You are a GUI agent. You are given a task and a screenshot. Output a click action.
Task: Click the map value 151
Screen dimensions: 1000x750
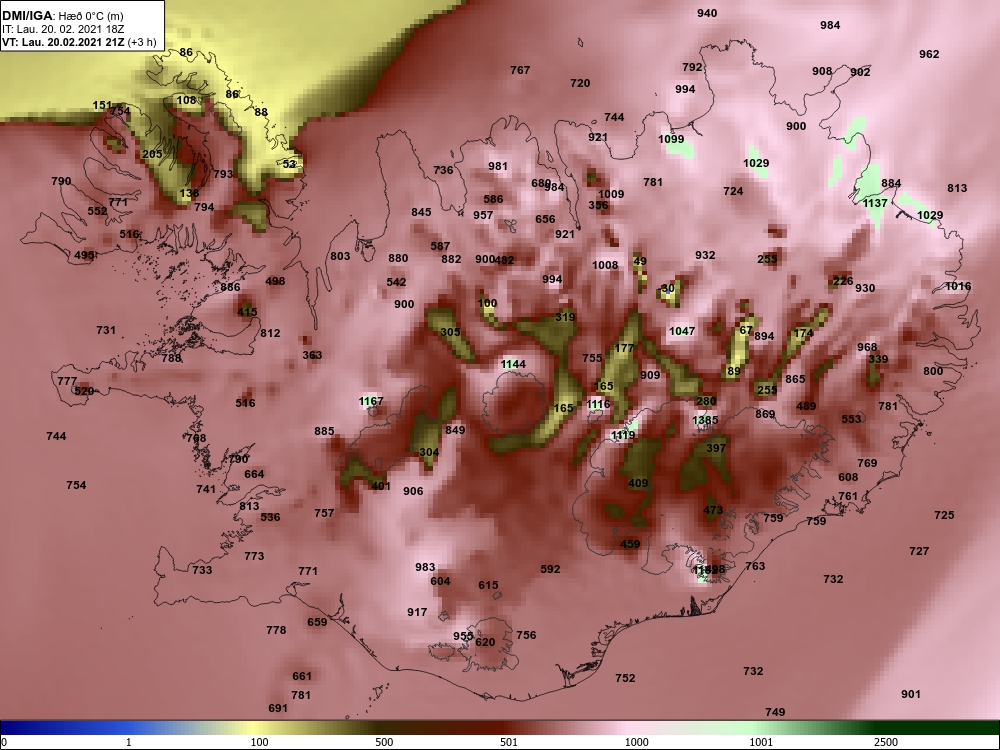click(102, 105)
